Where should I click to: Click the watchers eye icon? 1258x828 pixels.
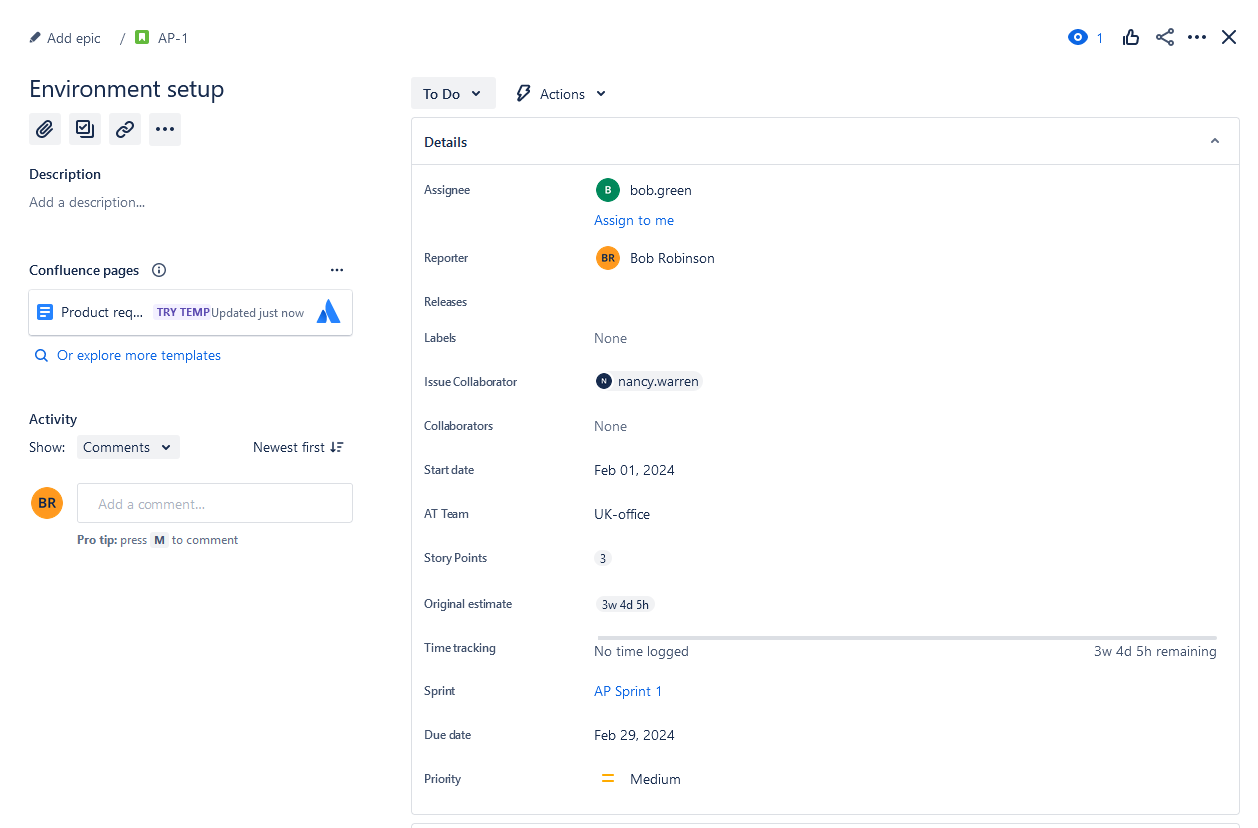(x=1076, y=37)
